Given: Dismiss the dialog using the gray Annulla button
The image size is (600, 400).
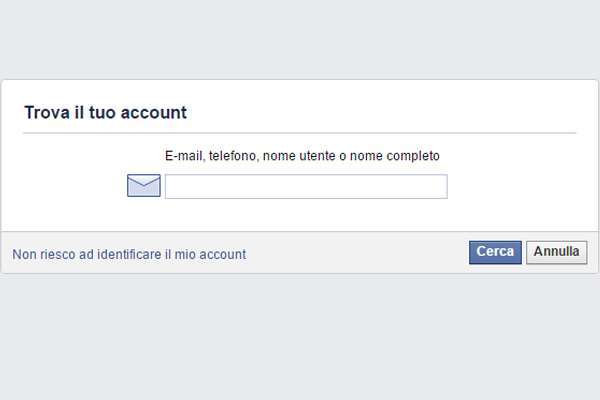Looking at the screenshot, I should pyautogui.click(x=556, y=252).
